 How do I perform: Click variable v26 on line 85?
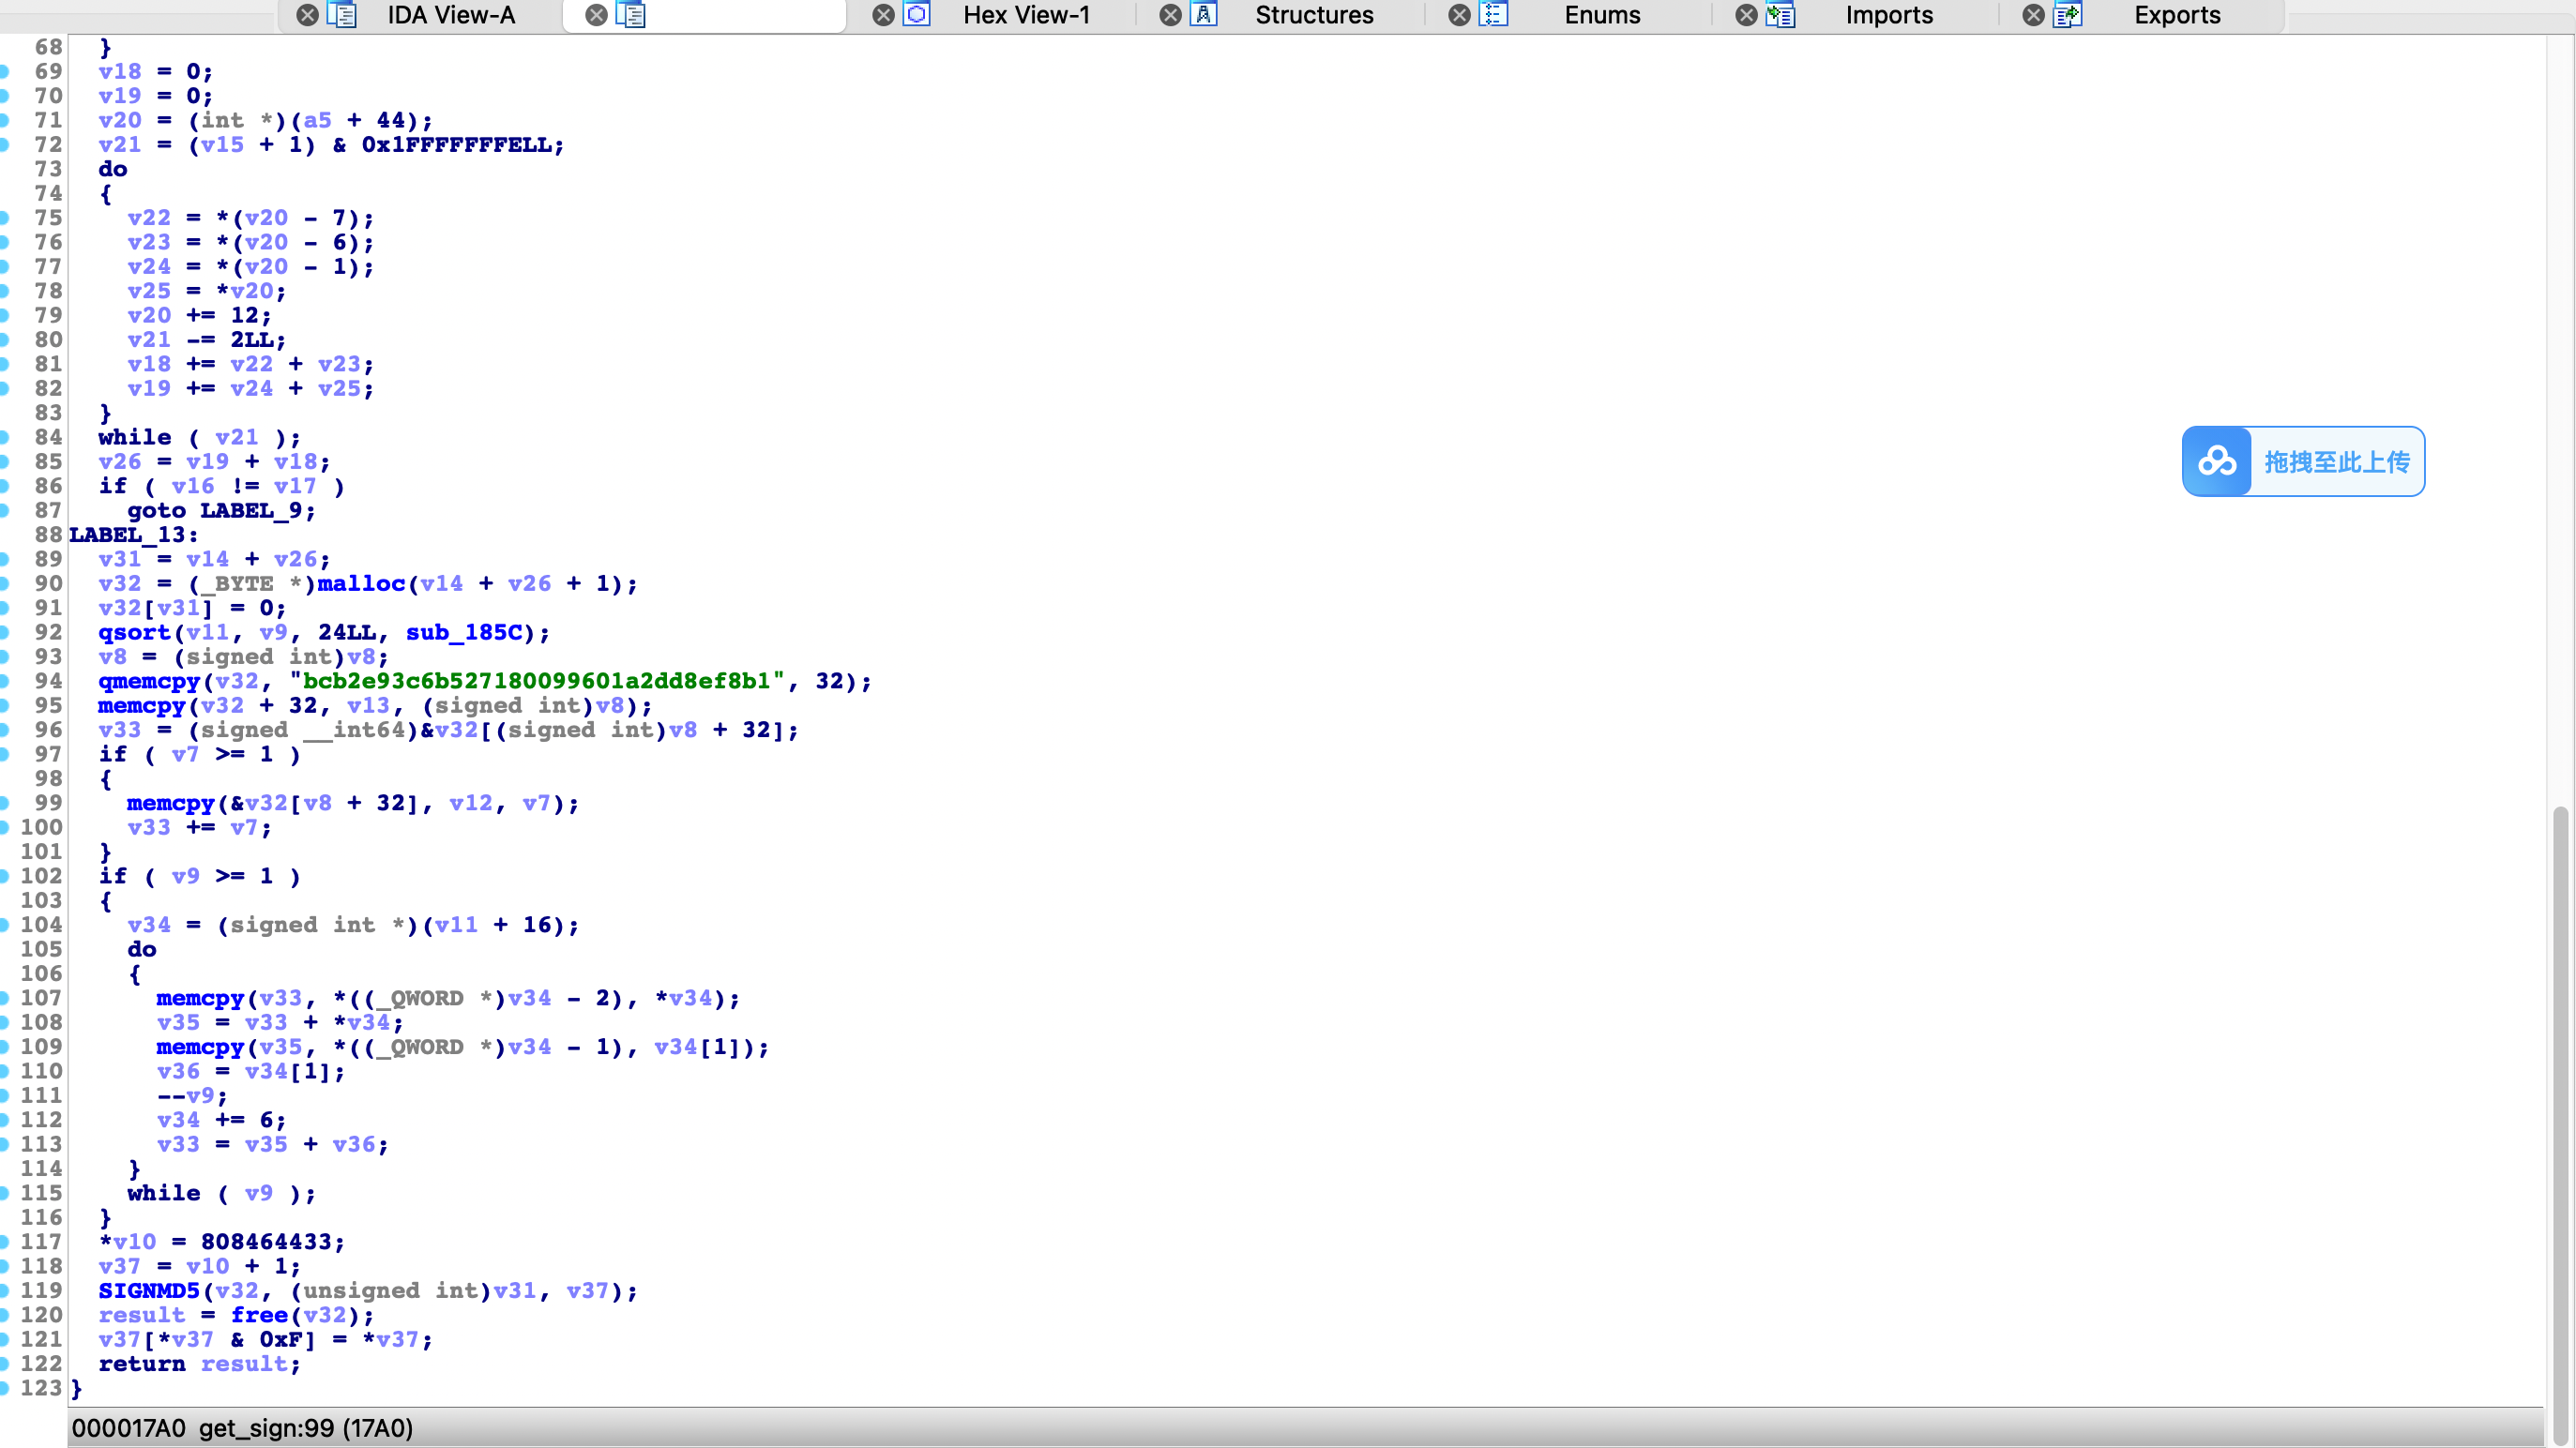point(120,462)
